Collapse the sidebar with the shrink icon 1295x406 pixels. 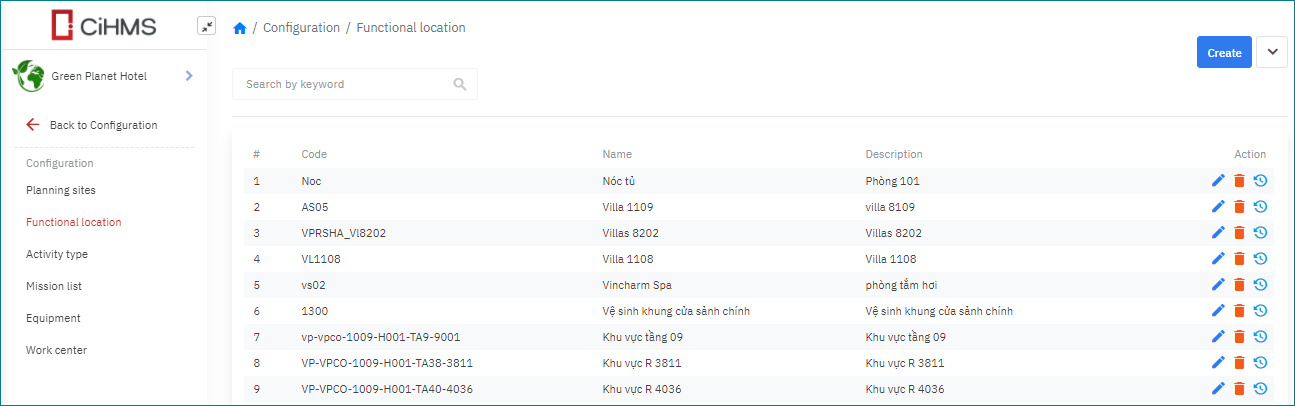click(x=207, y=27)
